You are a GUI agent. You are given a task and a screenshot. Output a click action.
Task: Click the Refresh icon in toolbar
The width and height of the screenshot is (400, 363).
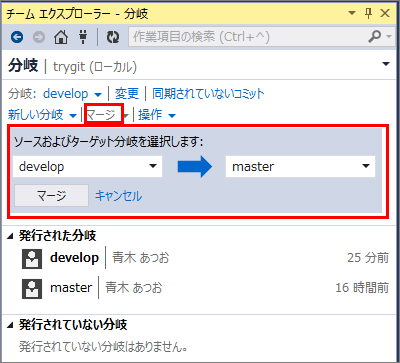[x=113, y=37]
